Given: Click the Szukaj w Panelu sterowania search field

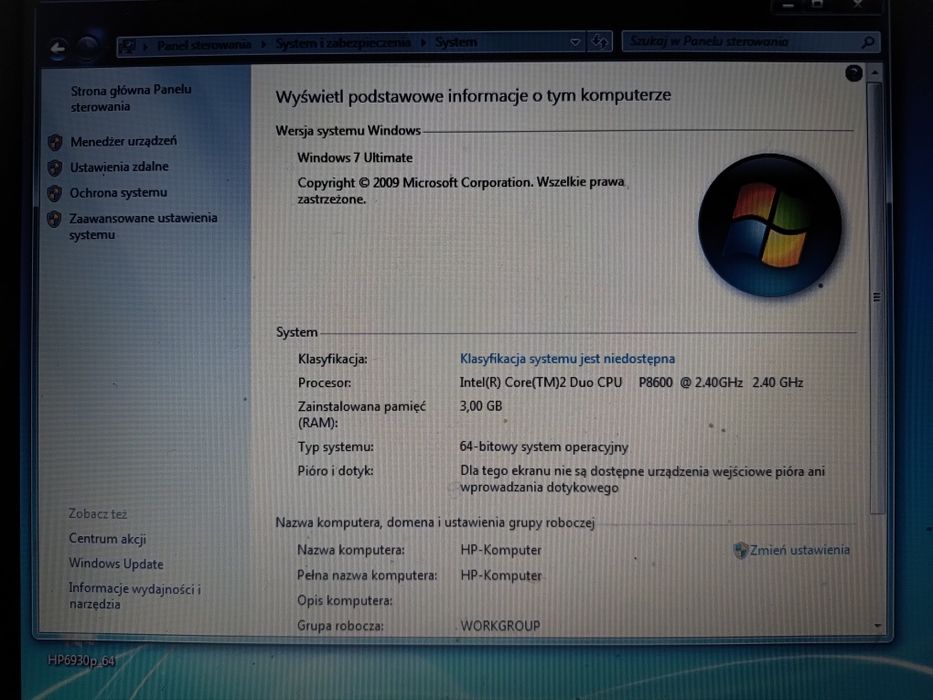Looking at the screenshot, I should [750, 42].
